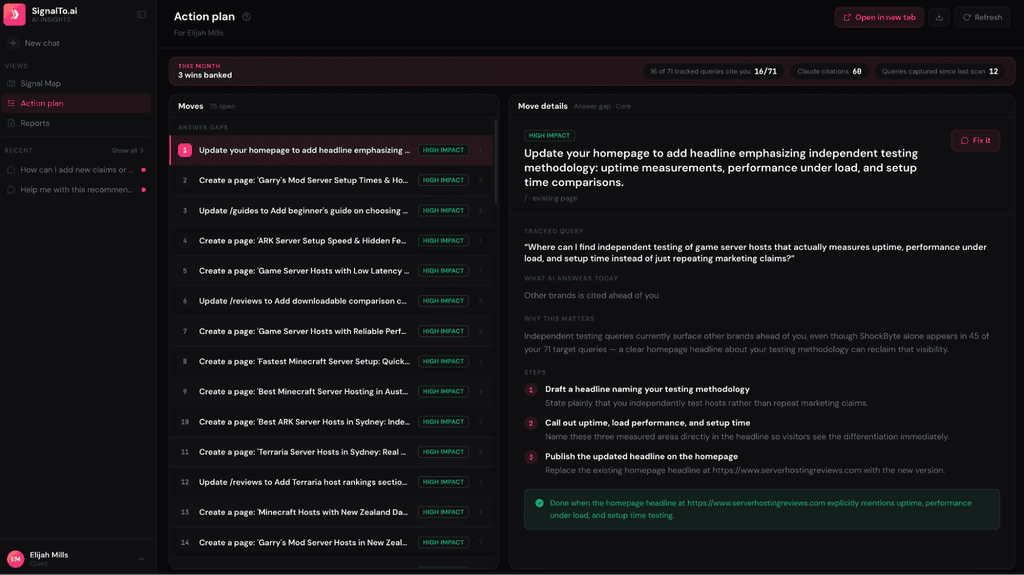Expand Show all recent chats

click(127, 150)
